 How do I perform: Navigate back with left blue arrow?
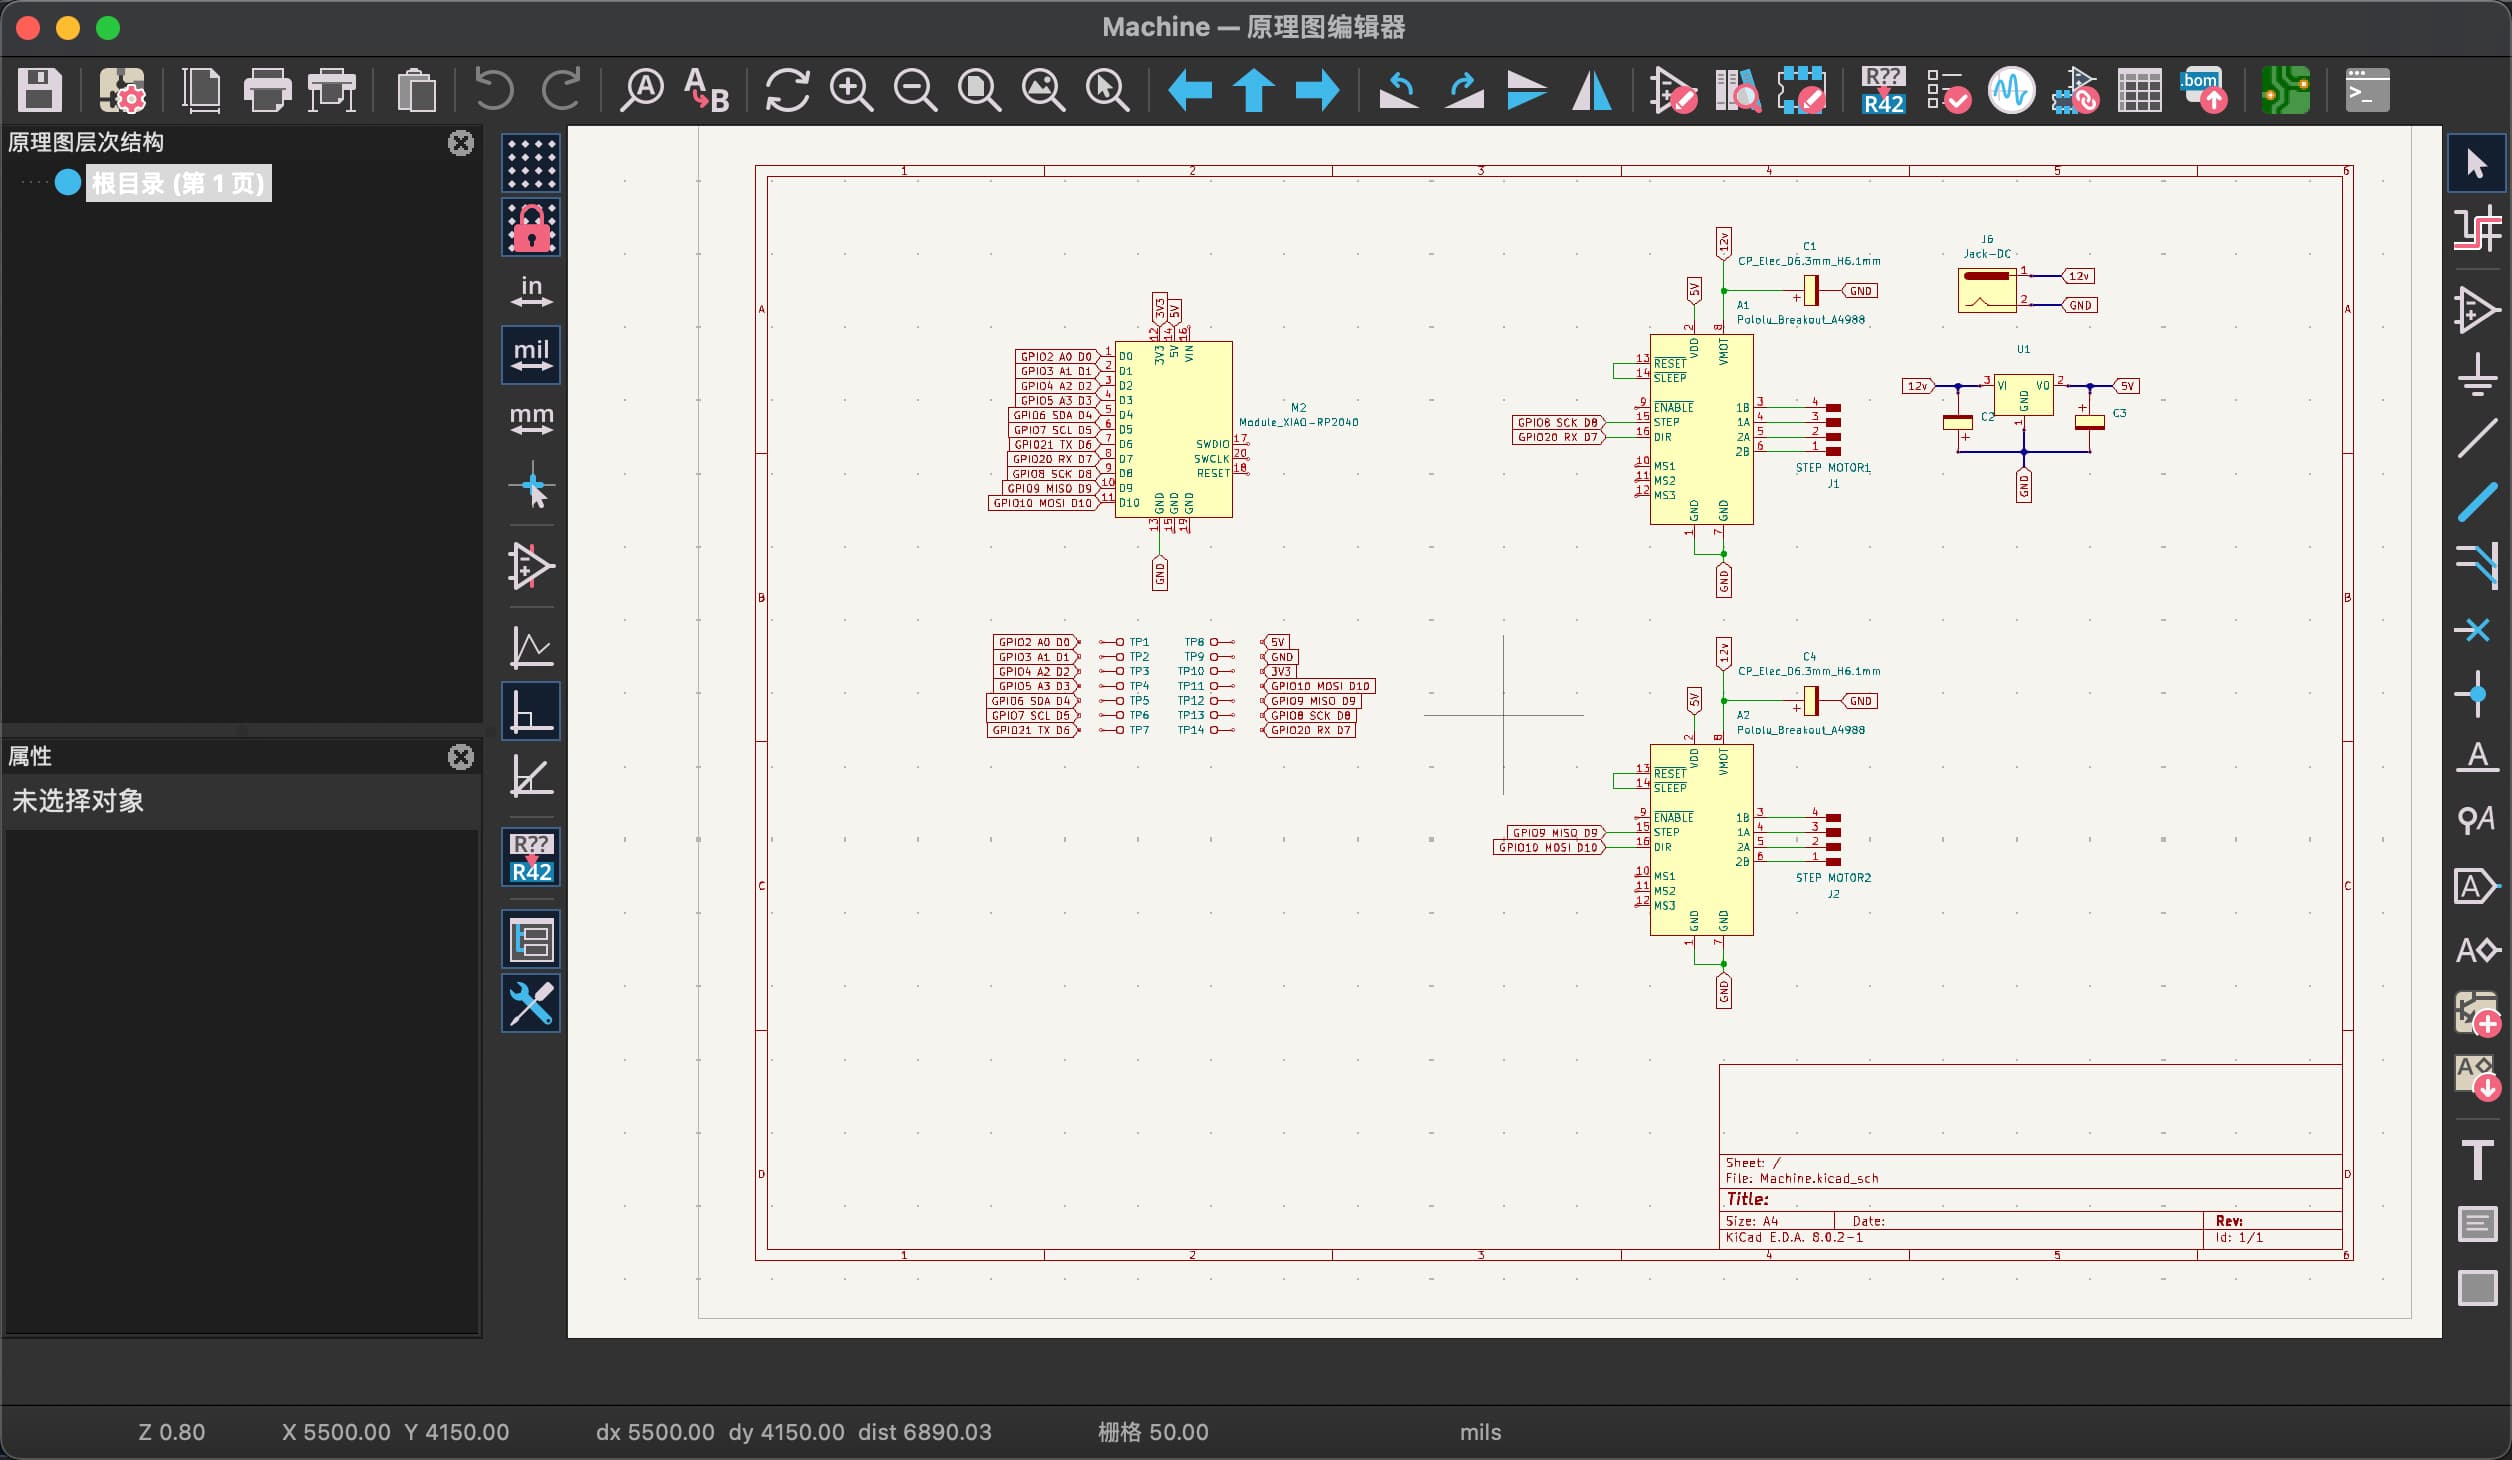click(1190, 91)
